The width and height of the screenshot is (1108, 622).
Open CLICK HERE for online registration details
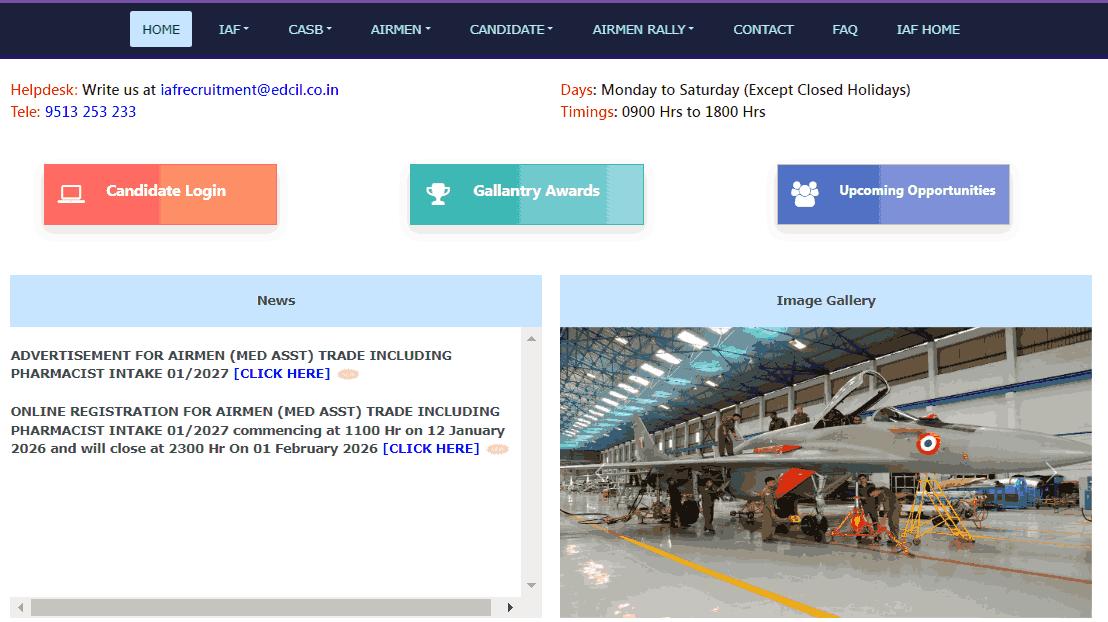pos(430,448)
